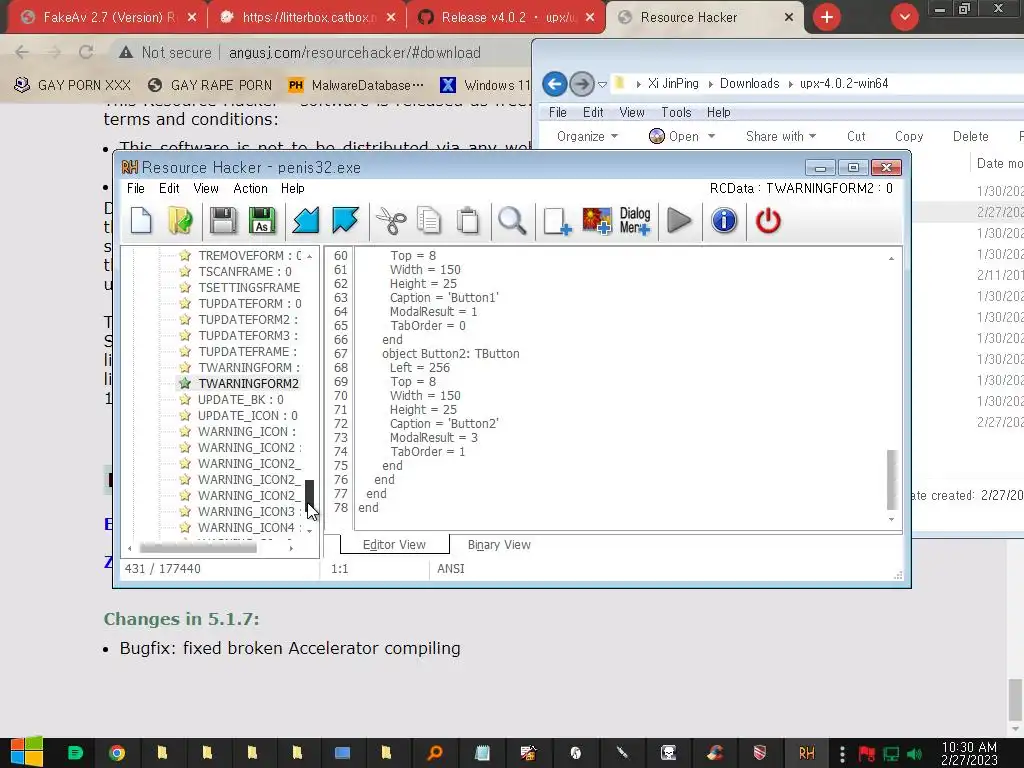This screenshot has width=1024, height=768.
Task: Copy with the double-page icon
Action: 429,221
